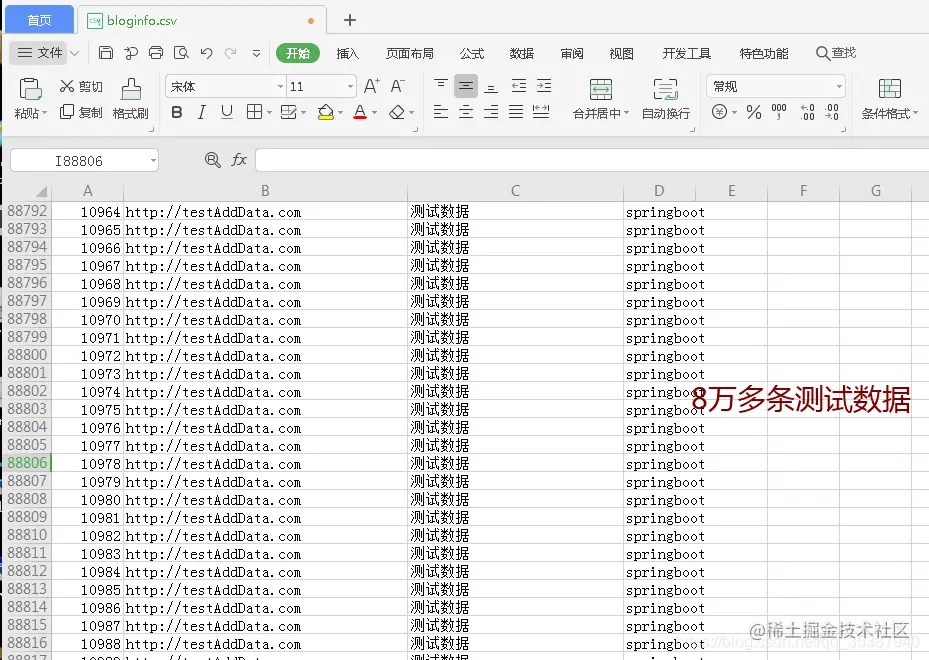
Task: Click Merge and Center 合并居中 button
Action: (601, 99)
